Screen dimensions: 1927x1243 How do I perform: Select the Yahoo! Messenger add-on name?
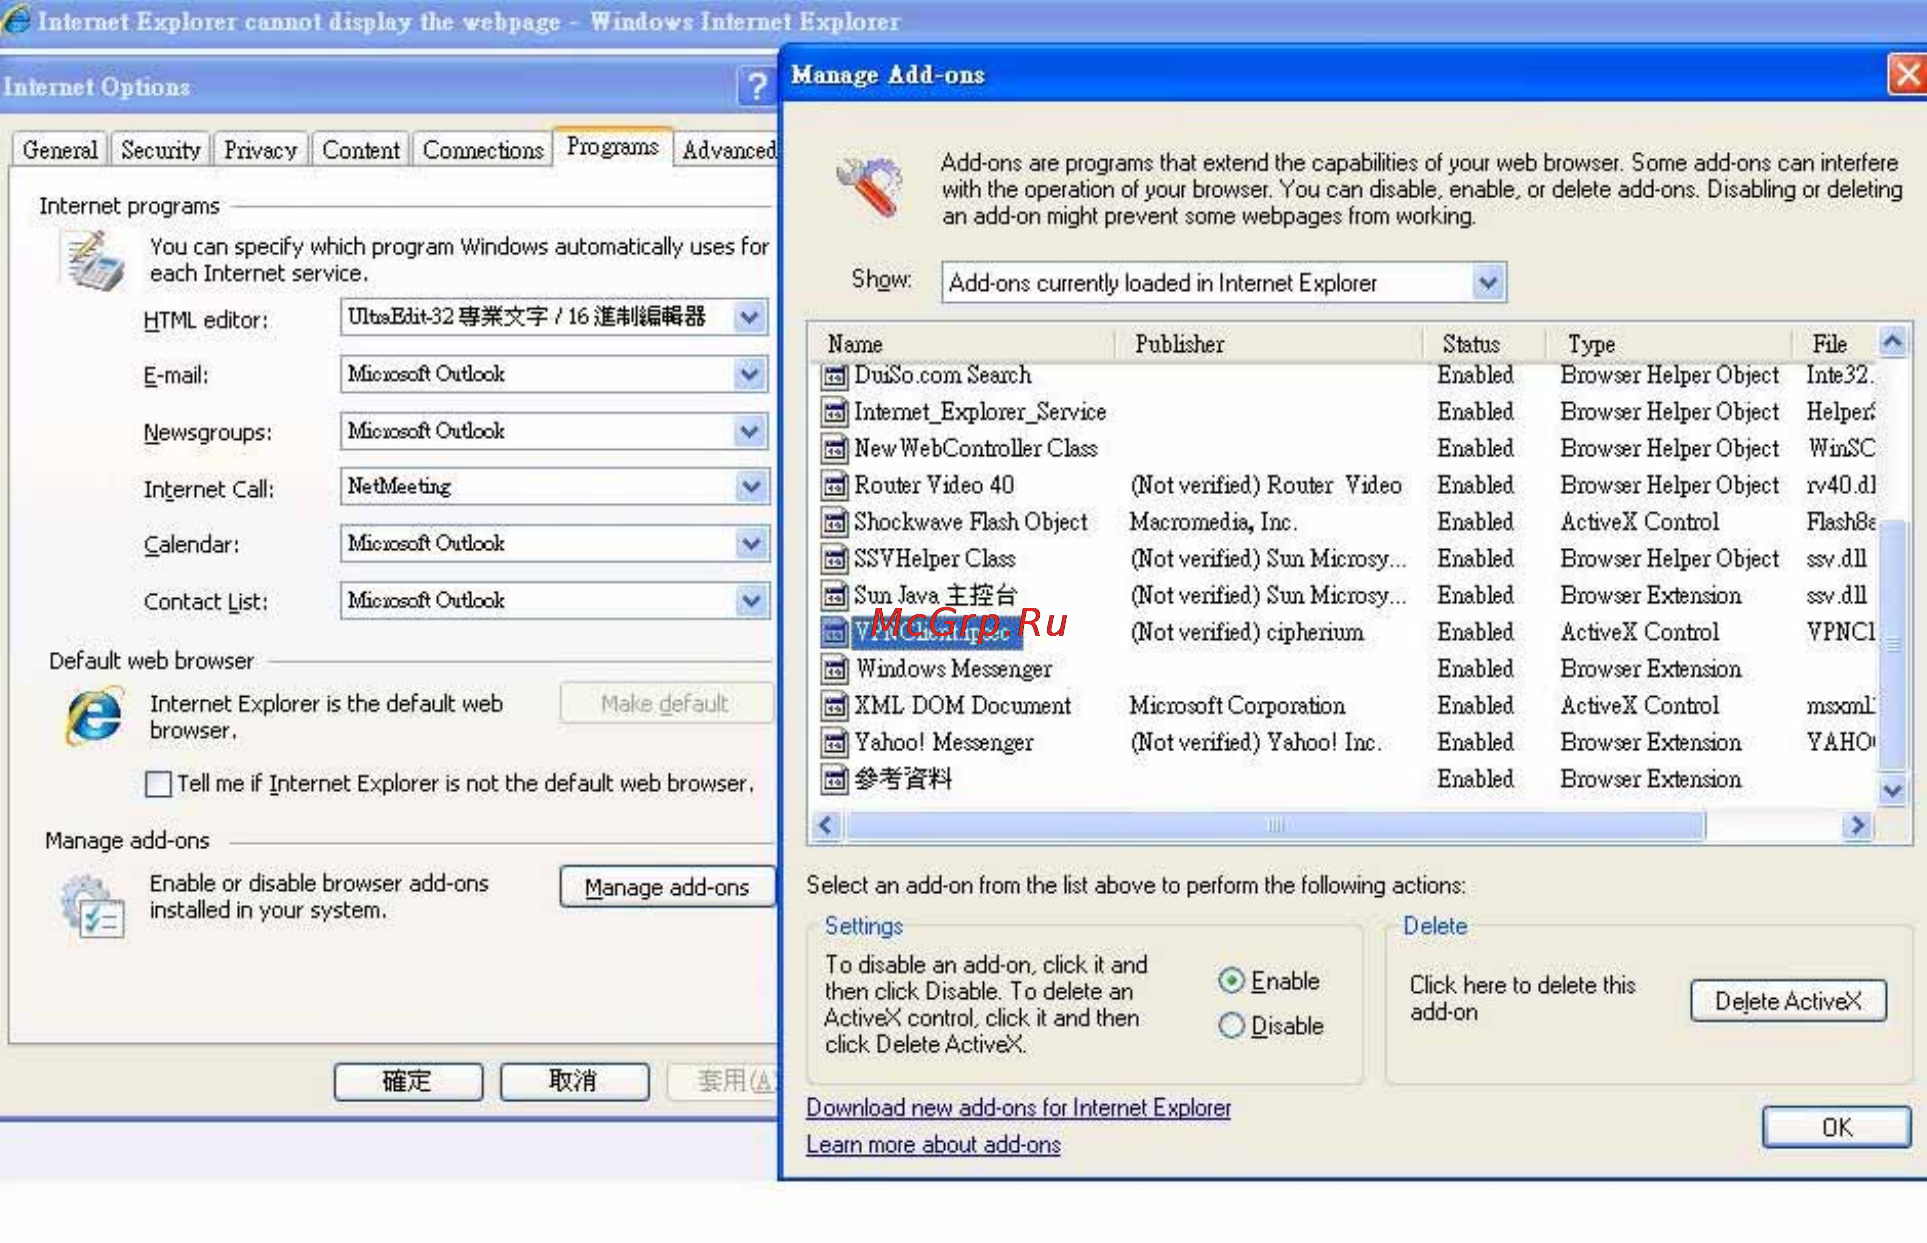click(944, 743)
